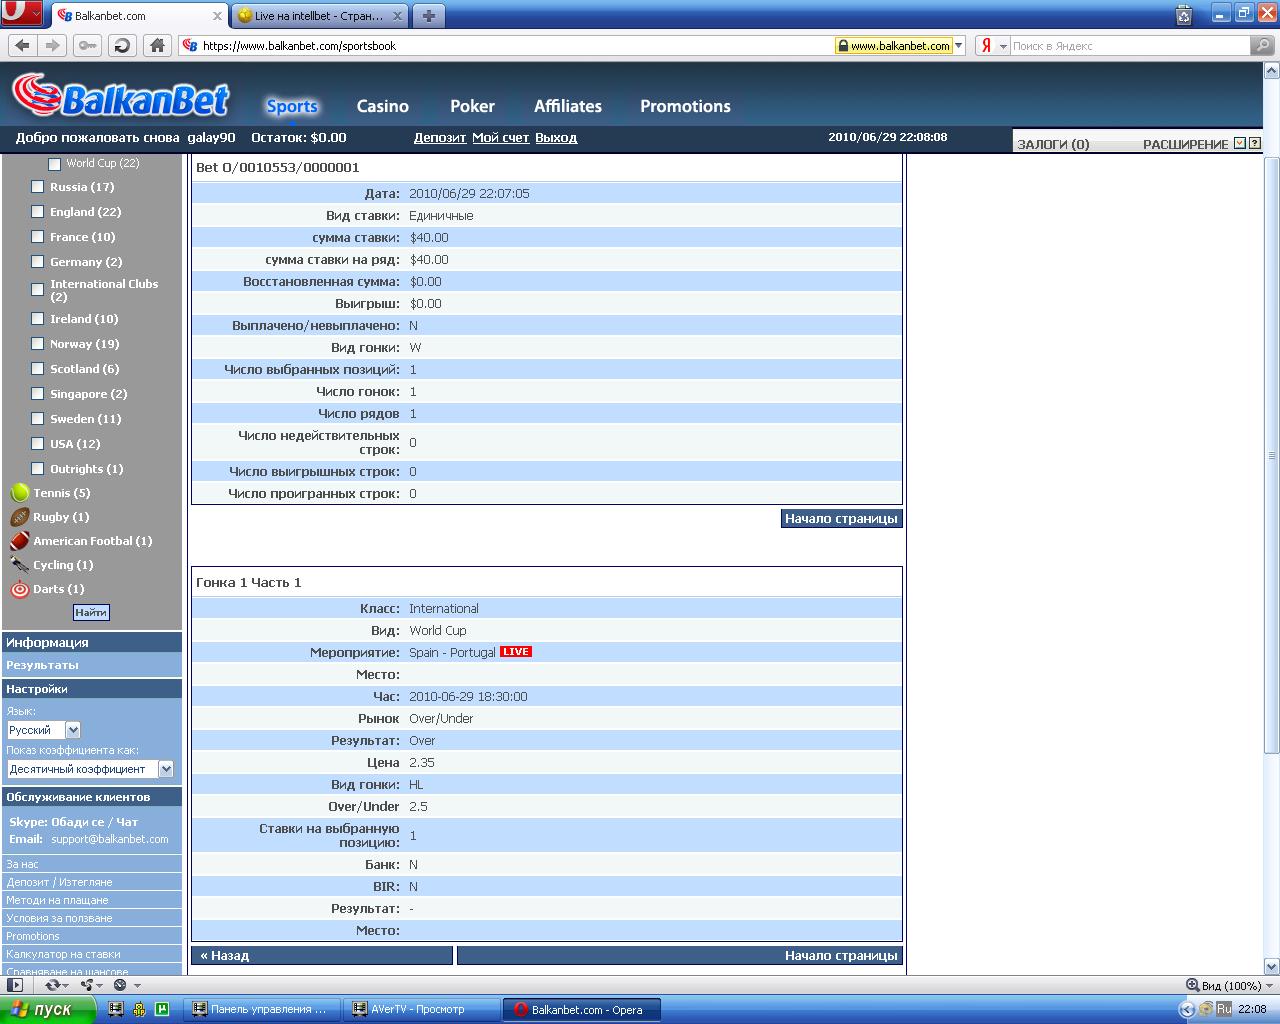Check the England (22) checkbox
The image size is (1280, 1024).
coord(37,212)
